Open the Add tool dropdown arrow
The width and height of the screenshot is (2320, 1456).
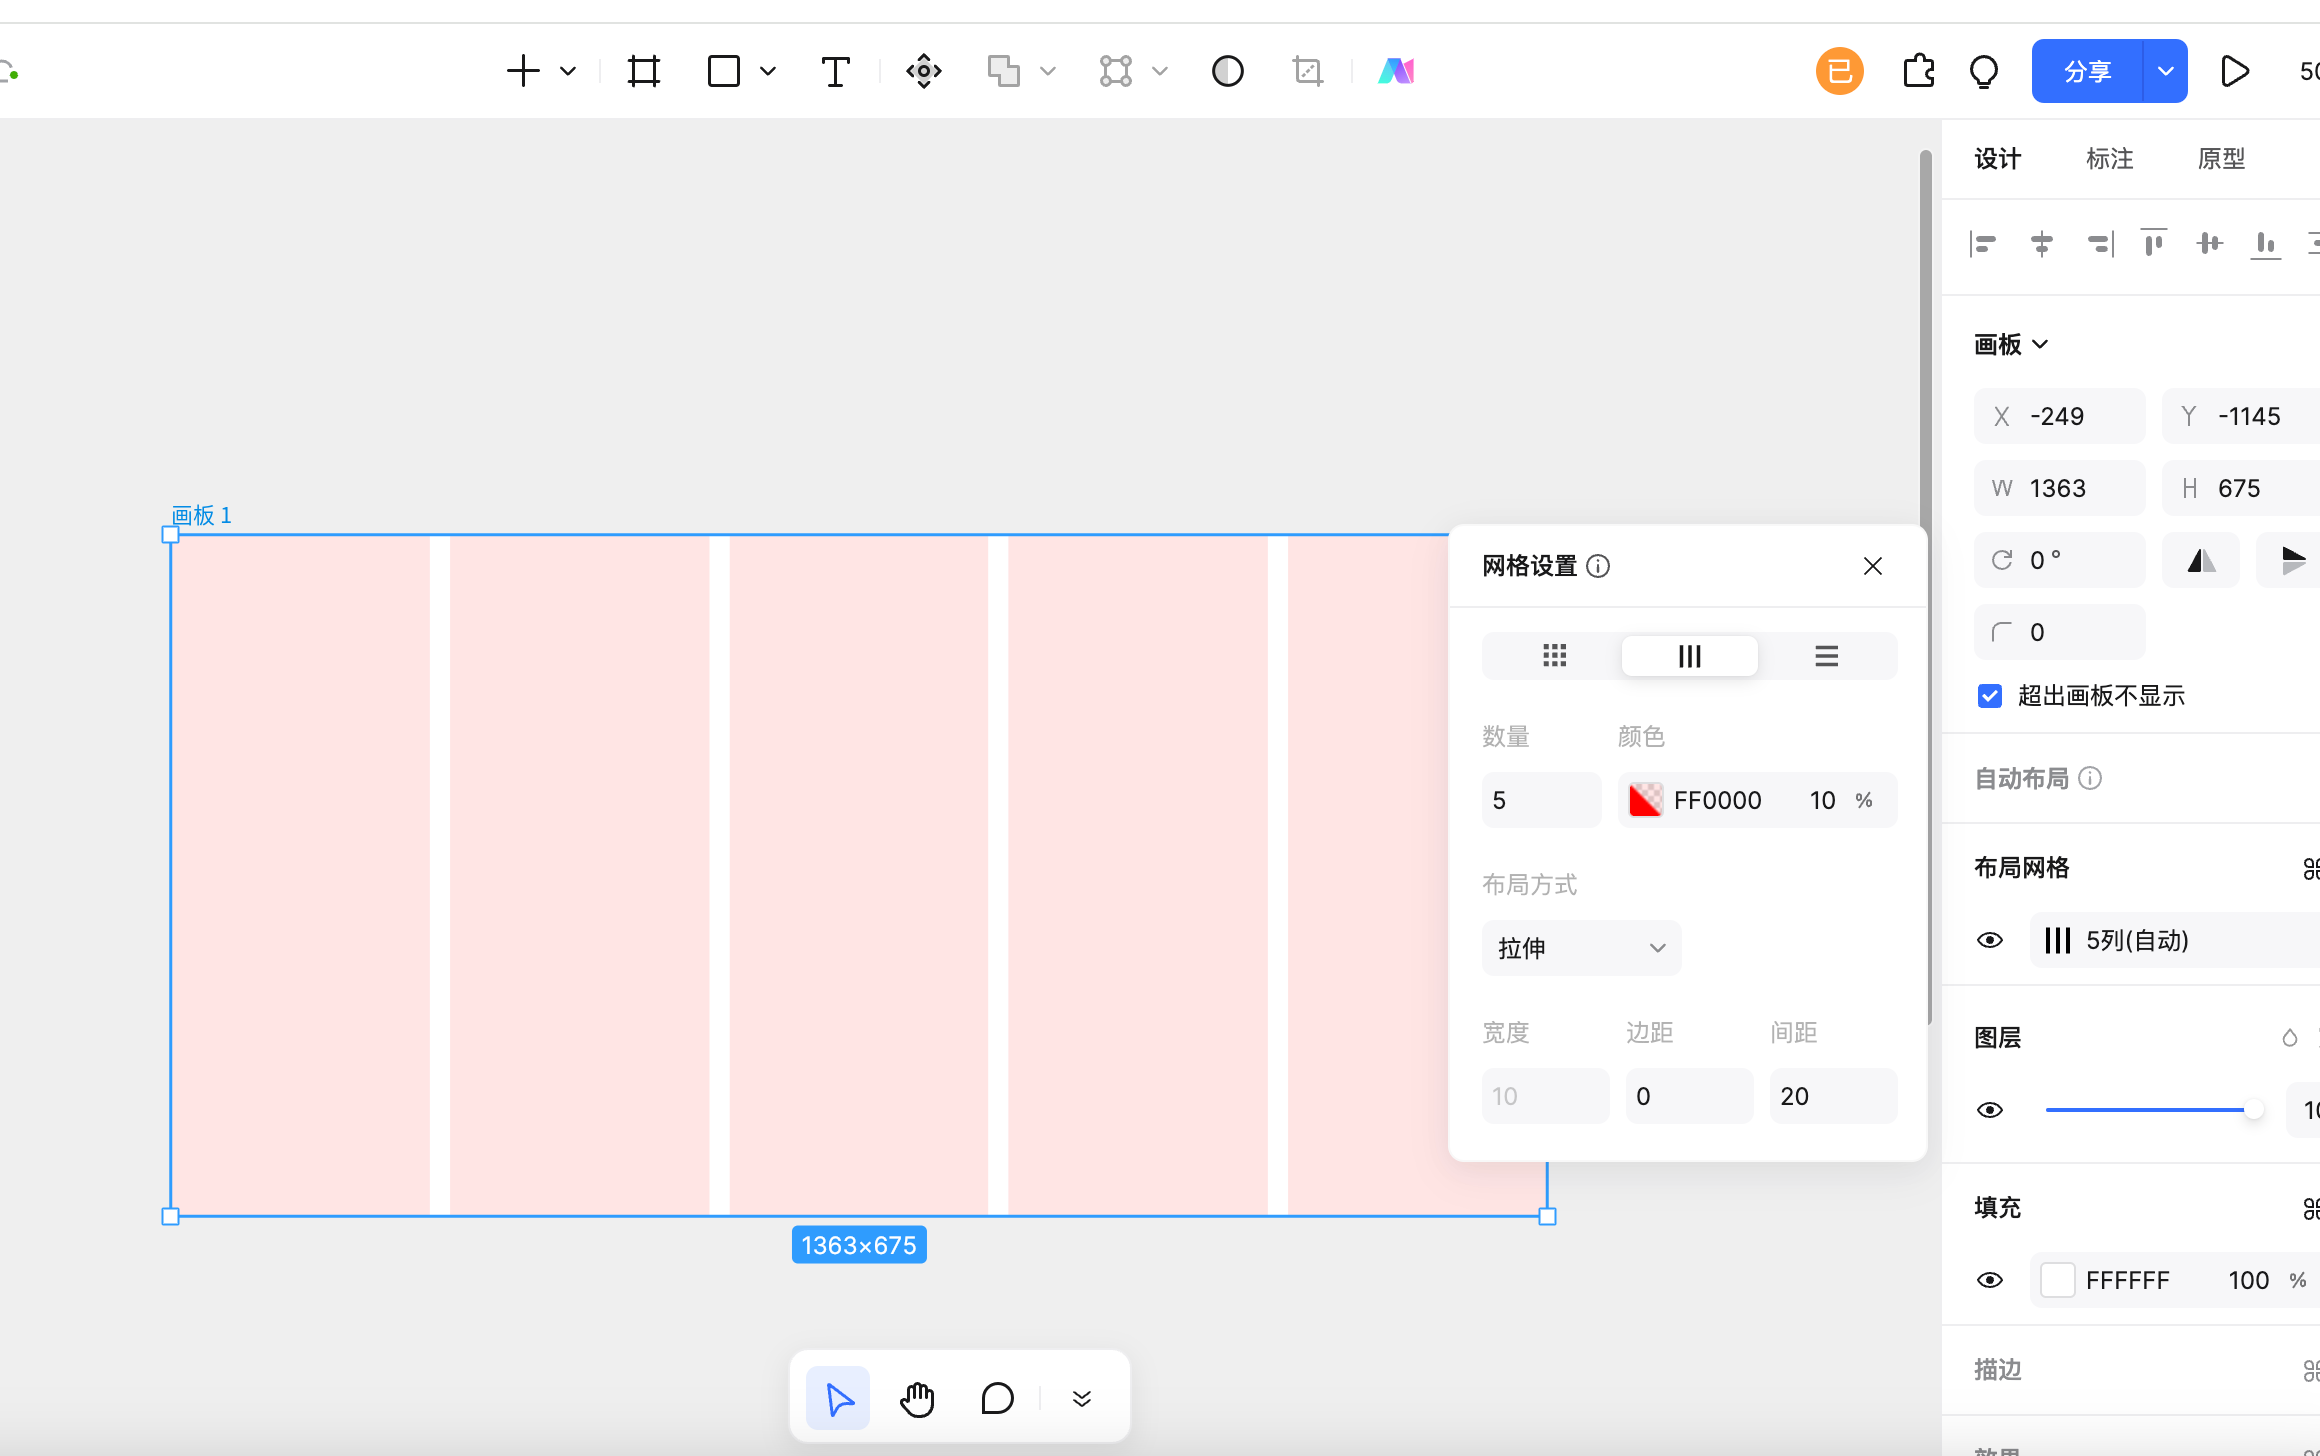[568, 71]
